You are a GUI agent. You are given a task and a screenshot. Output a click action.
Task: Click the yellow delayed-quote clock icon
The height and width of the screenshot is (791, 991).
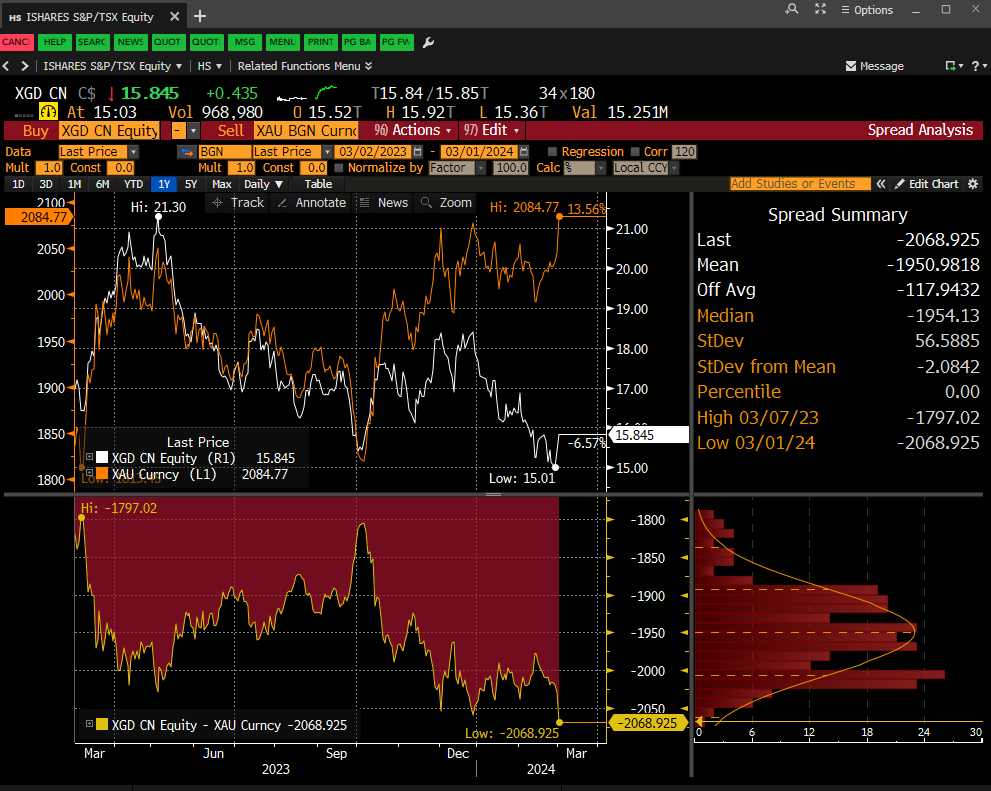tap(48, 112)
